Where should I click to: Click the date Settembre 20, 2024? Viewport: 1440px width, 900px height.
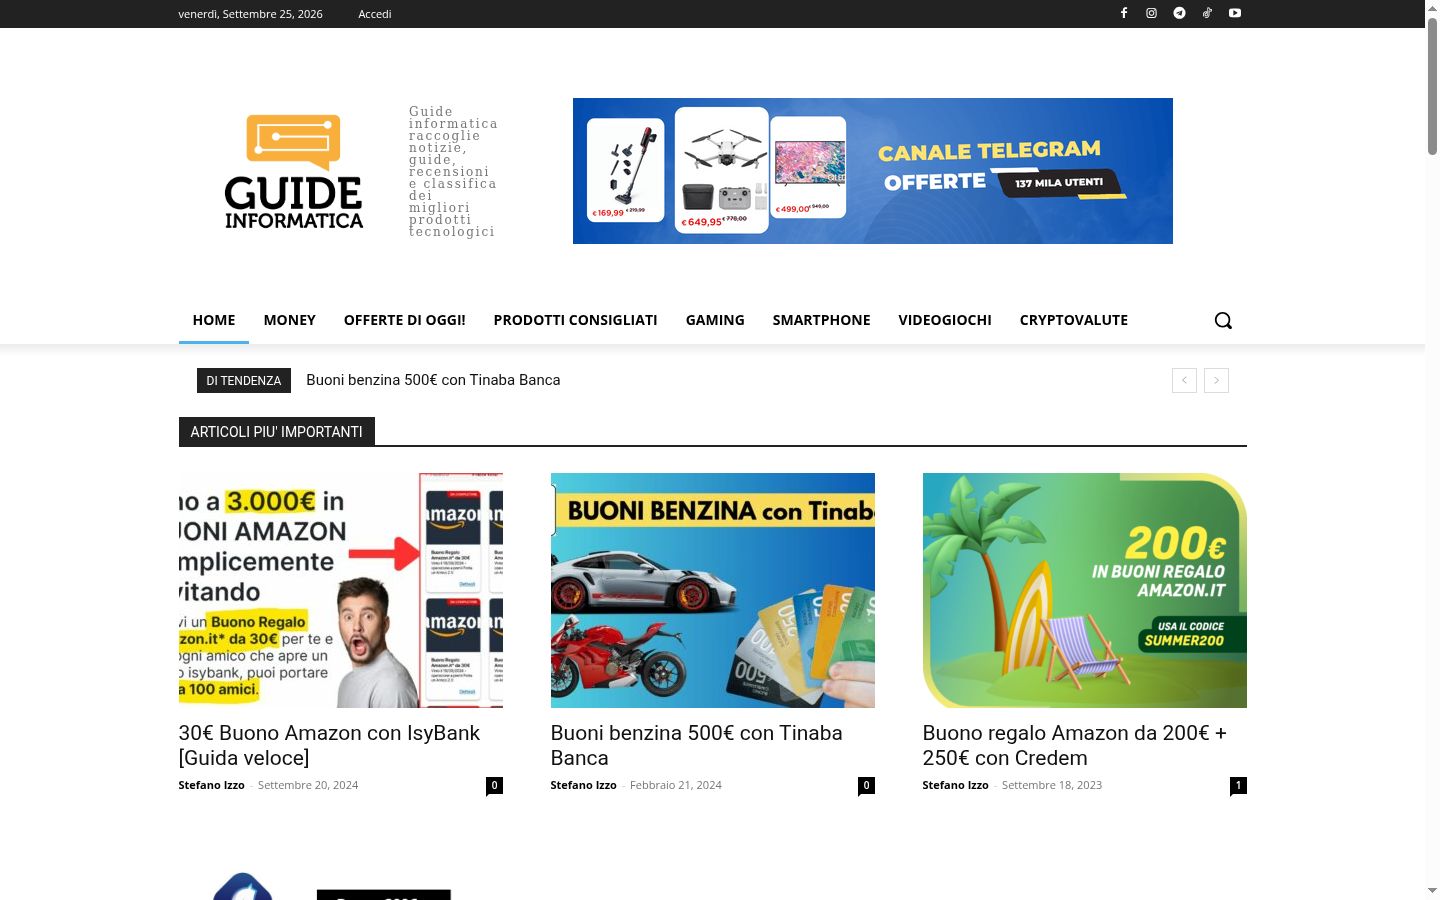(308, 785)
